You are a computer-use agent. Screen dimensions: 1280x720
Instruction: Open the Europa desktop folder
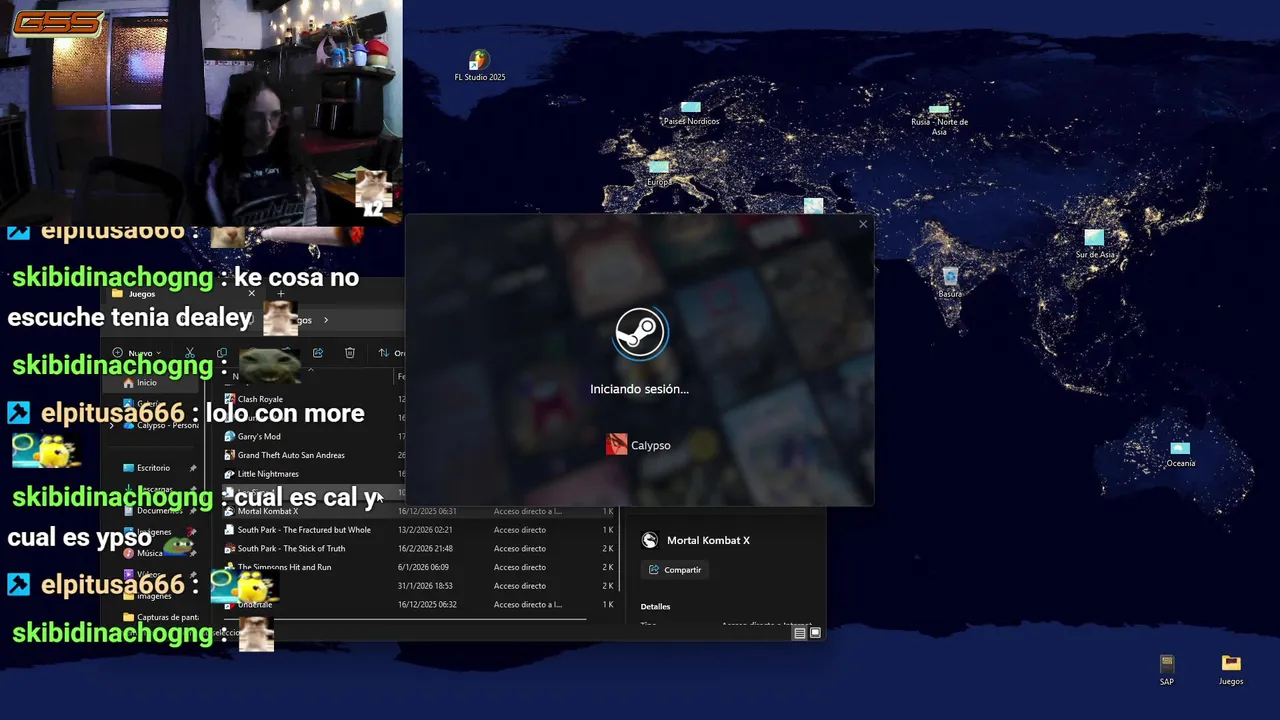point(658,173)
